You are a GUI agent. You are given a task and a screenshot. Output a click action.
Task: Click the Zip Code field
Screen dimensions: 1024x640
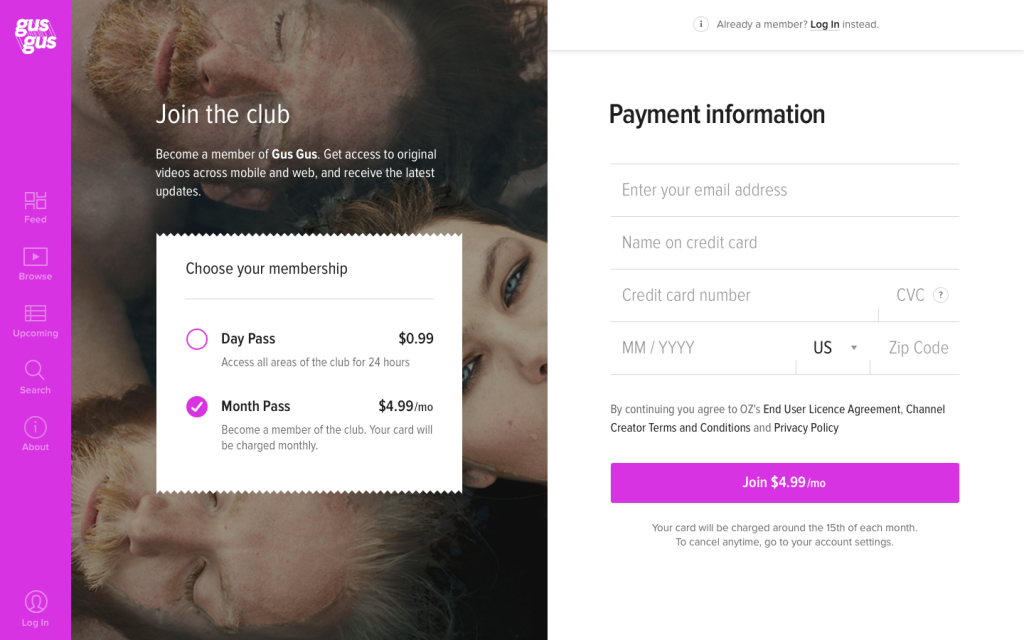[918, 348]
